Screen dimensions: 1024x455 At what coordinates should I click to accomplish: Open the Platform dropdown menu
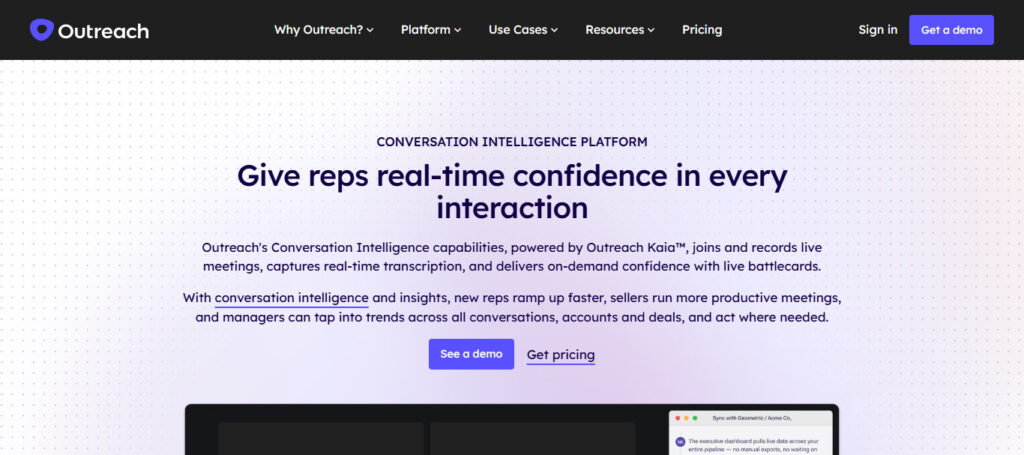pyautogui.click(x=431, y=29)
